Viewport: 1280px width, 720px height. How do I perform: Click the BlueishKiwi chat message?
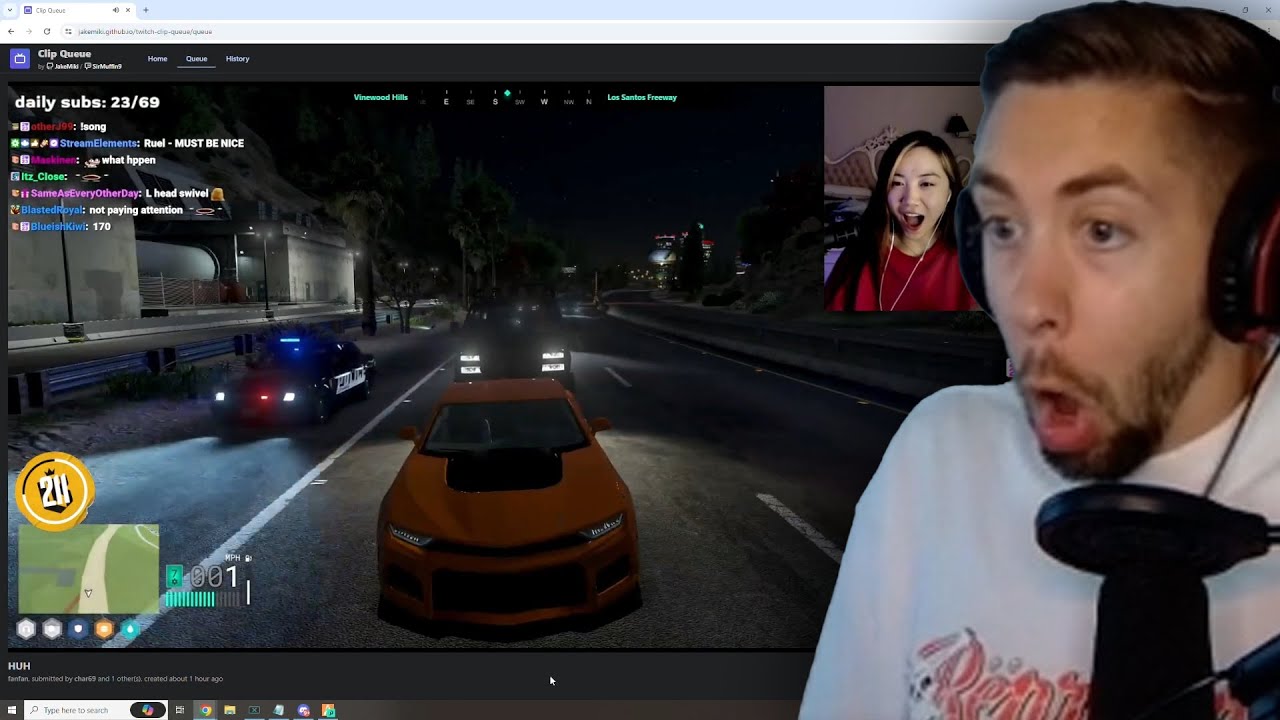click(x=60, y=227)
